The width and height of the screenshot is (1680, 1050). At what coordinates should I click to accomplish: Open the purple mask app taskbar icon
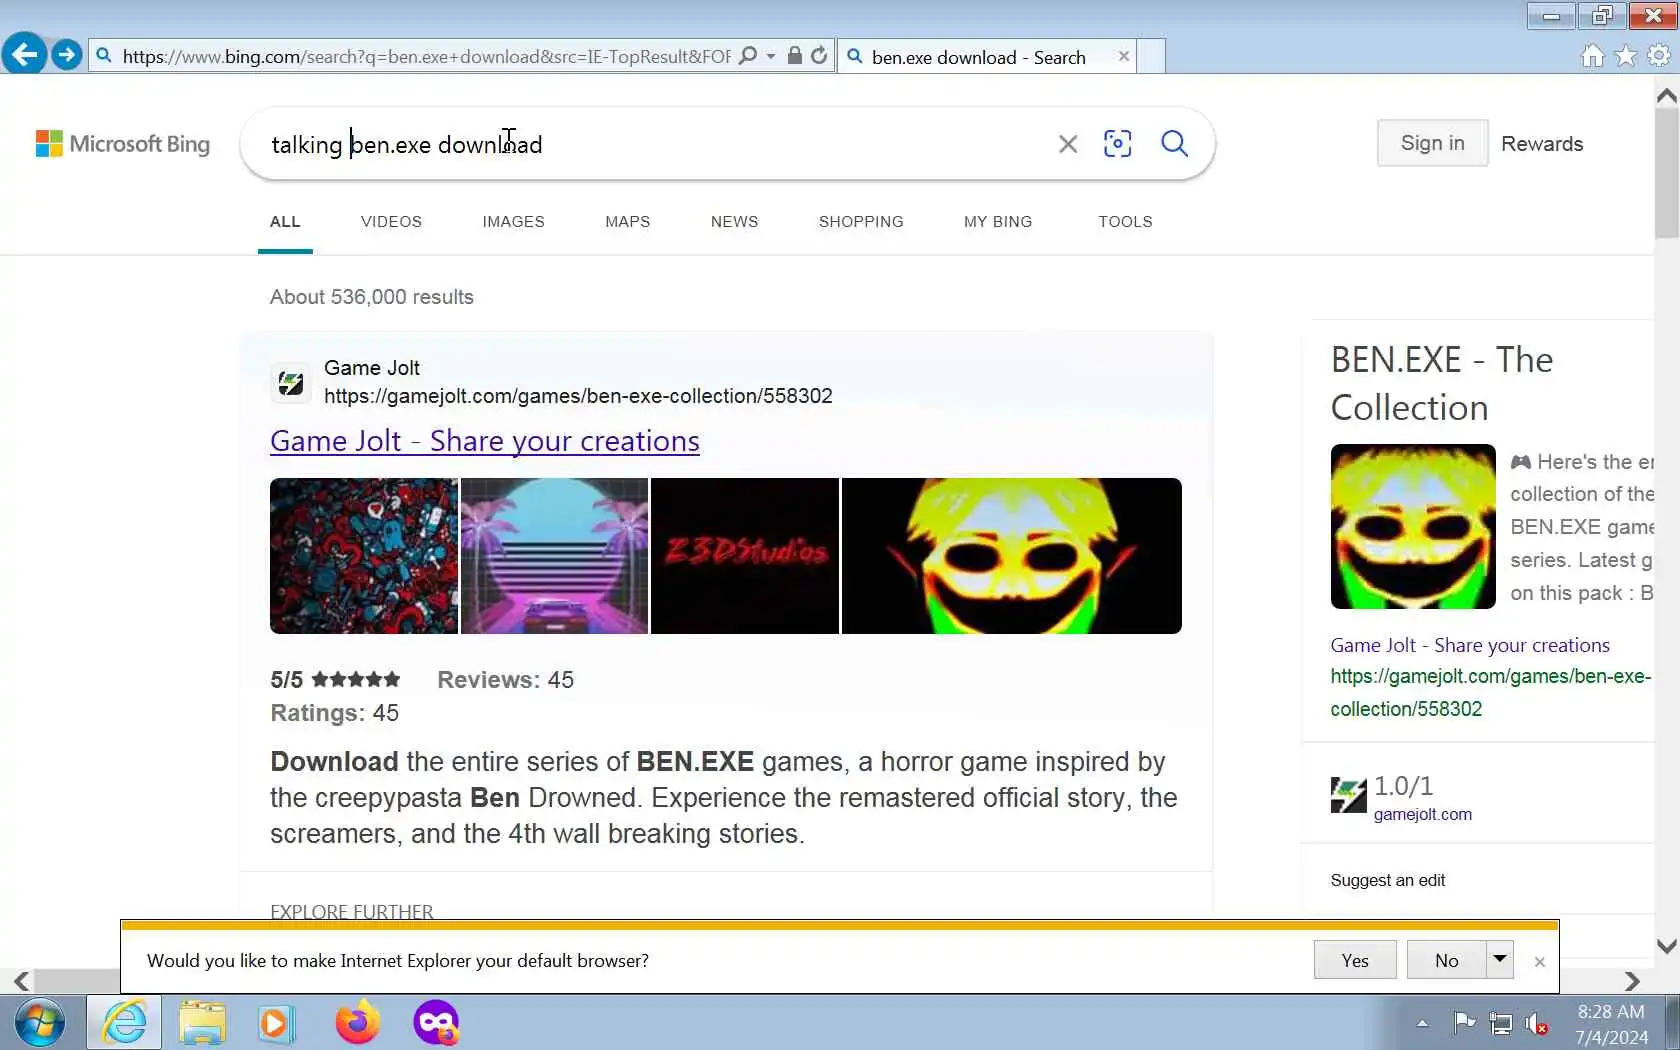click(x=436, y=1023)
